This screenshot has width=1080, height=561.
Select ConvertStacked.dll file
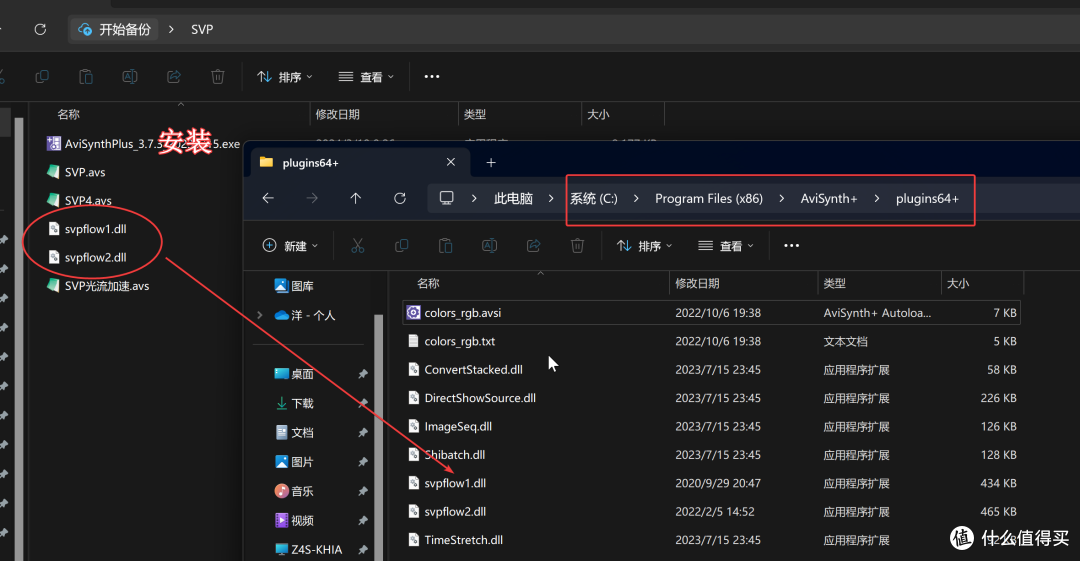pos(711,369)
